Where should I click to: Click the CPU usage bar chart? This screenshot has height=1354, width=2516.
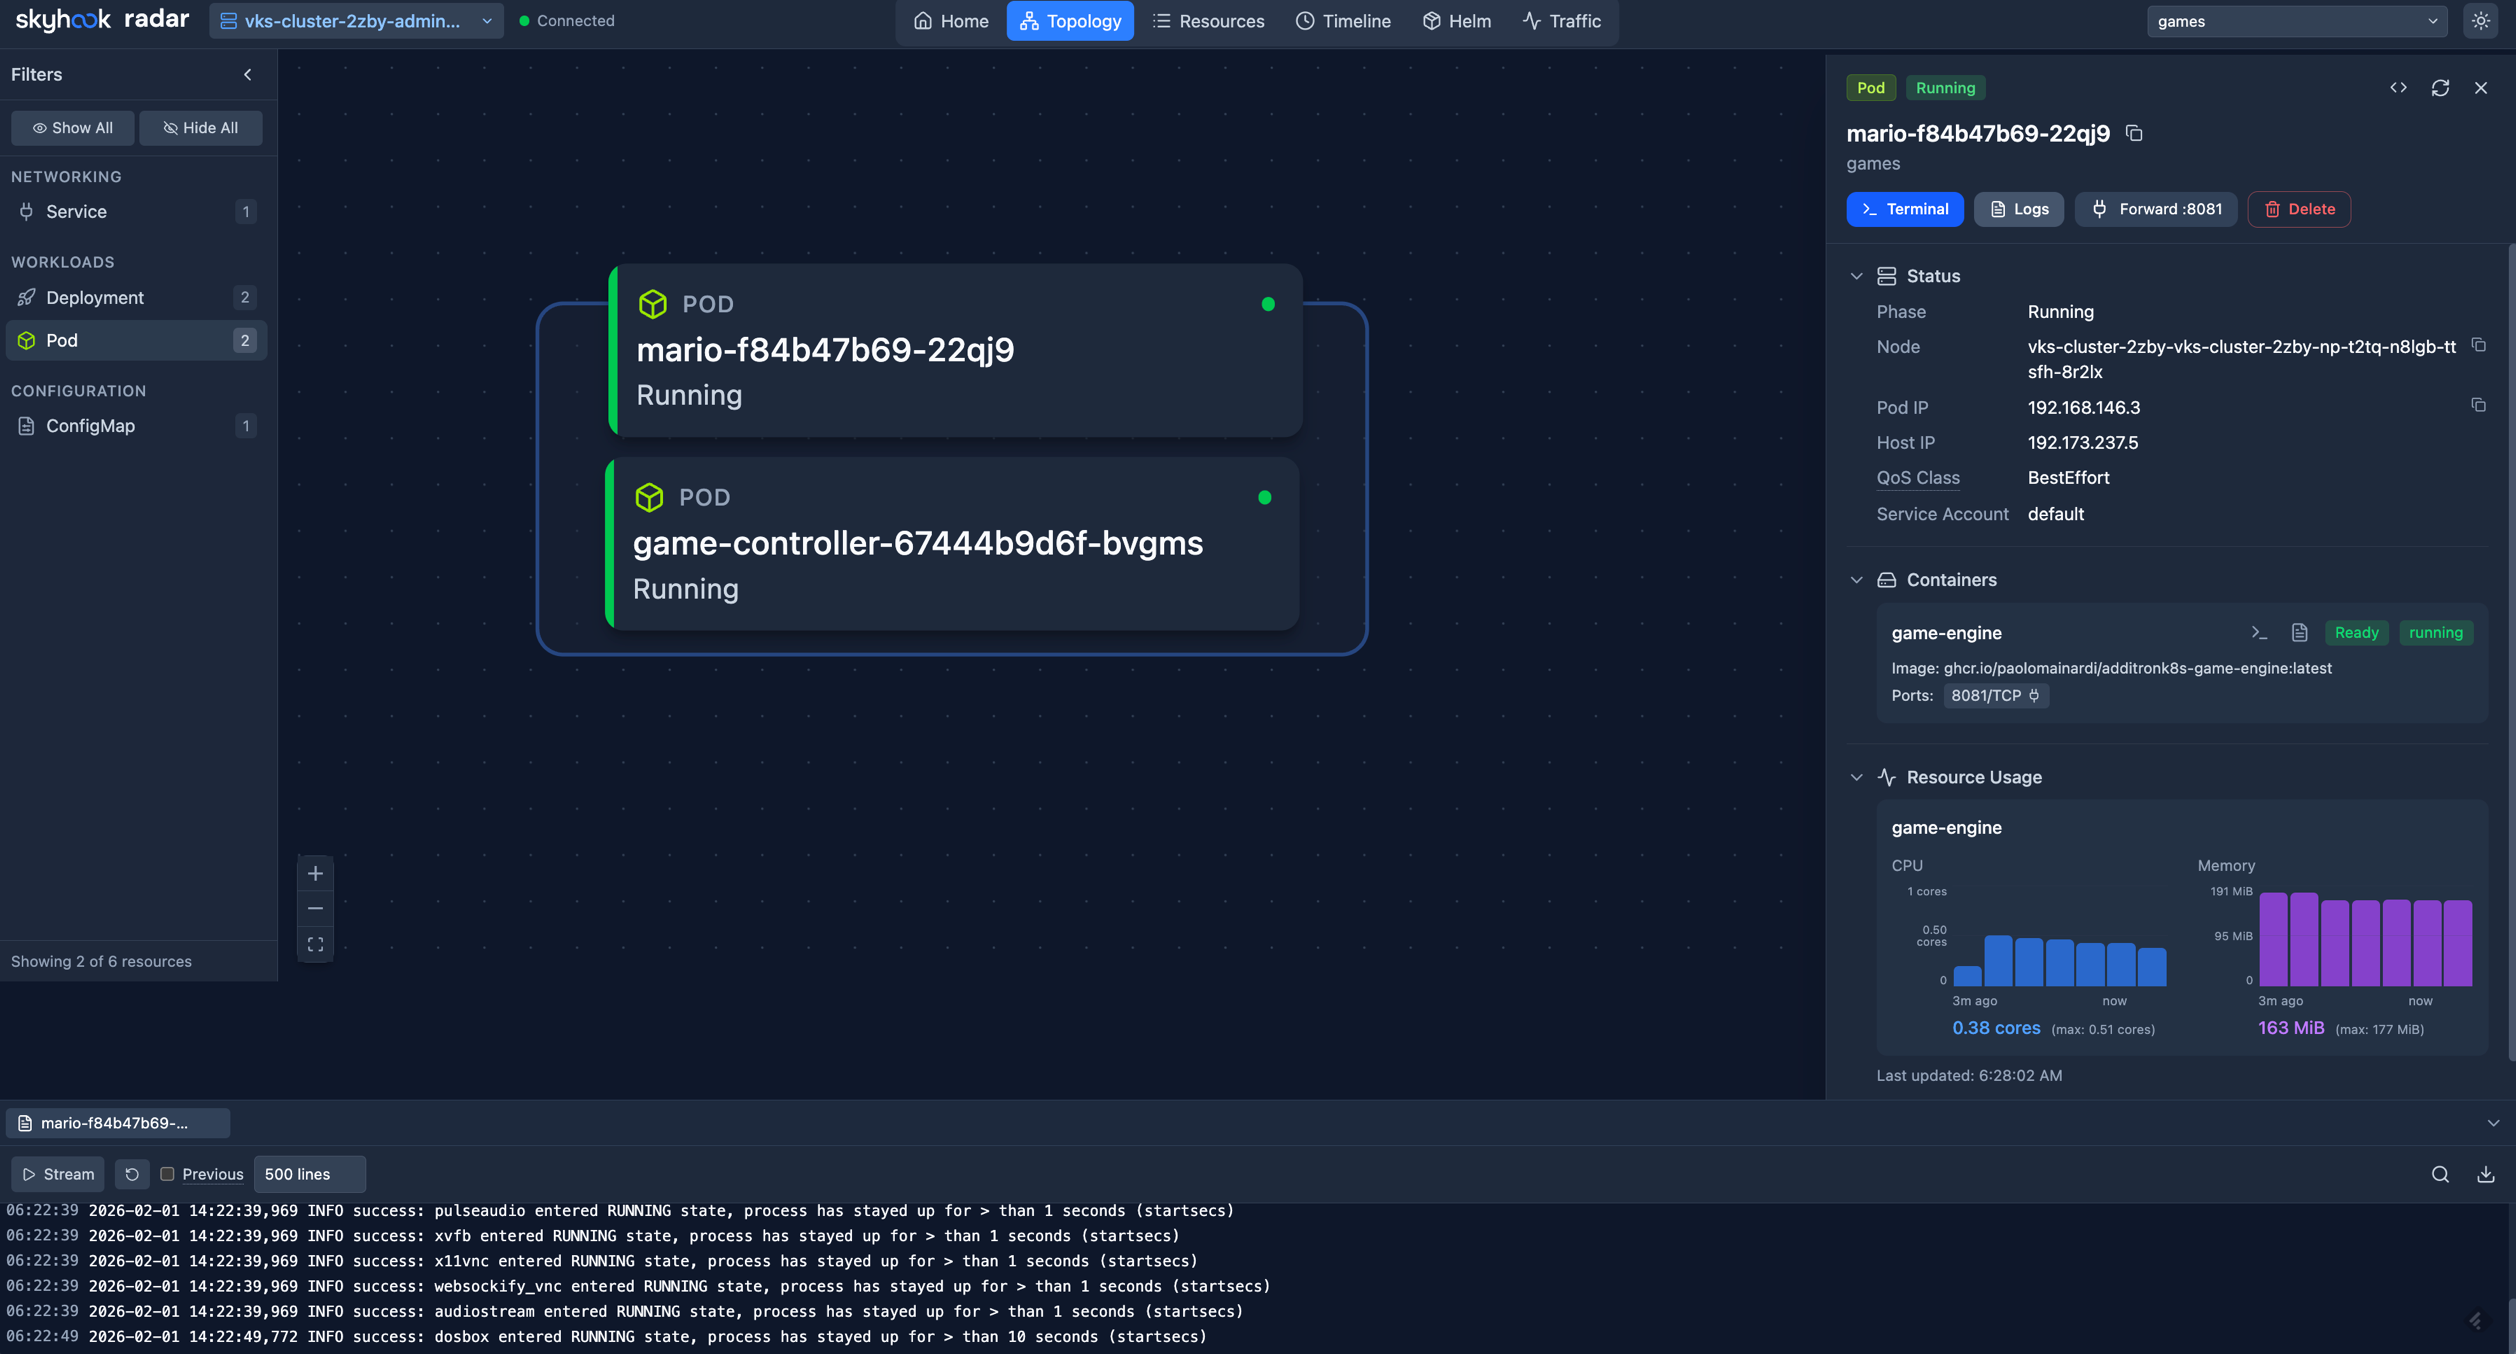click(x=2059, y=938)
